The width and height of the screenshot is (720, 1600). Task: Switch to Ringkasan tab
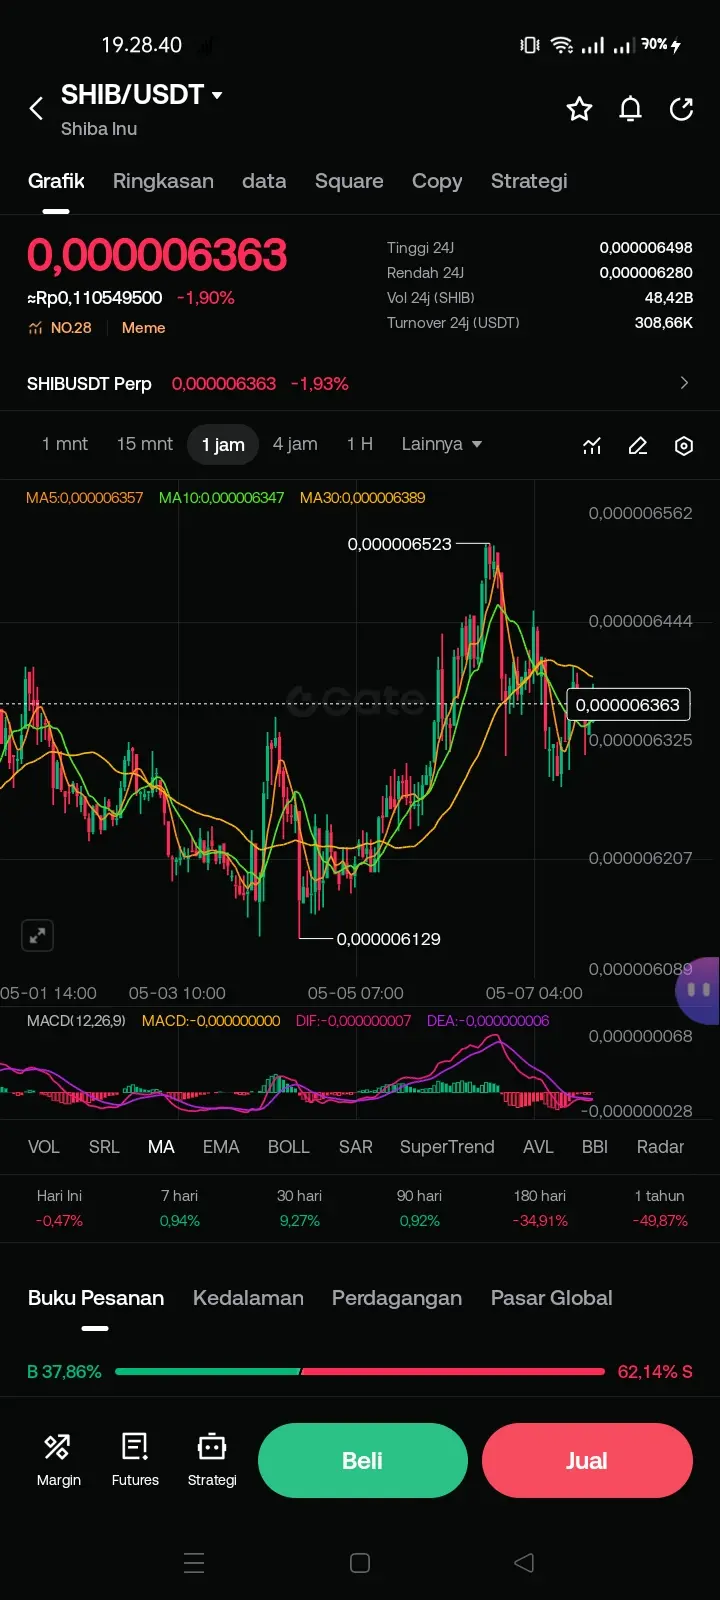(x=163, y=181)
